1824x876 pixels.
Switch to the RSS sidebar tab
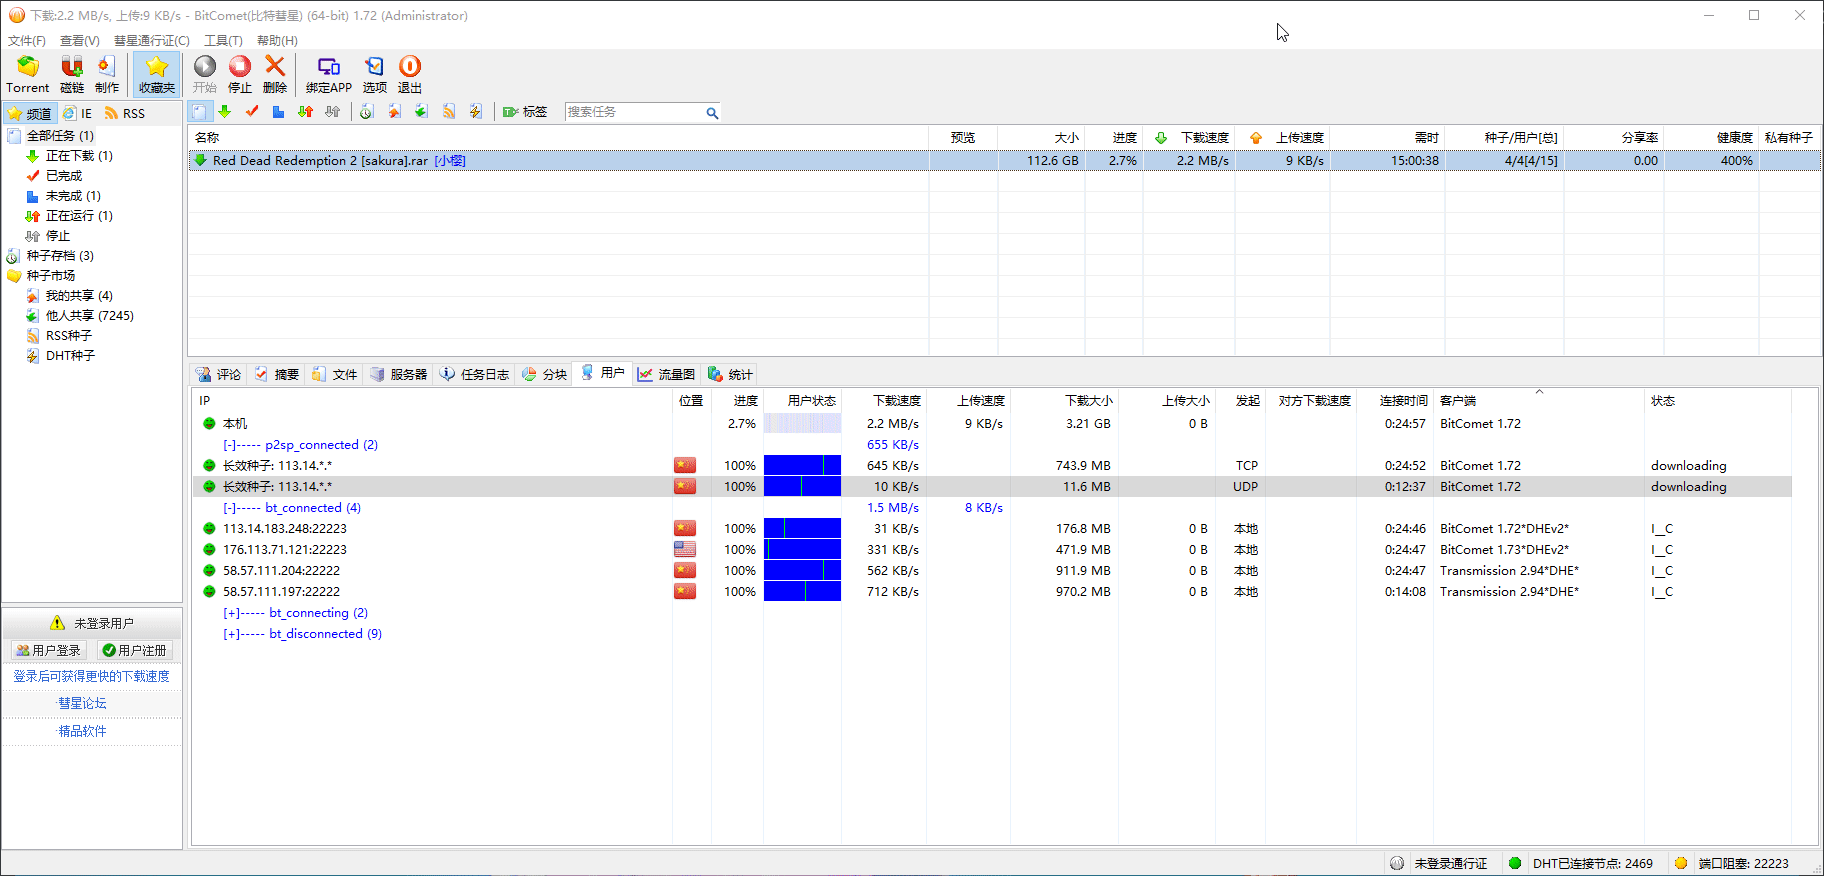pos(125,113)
